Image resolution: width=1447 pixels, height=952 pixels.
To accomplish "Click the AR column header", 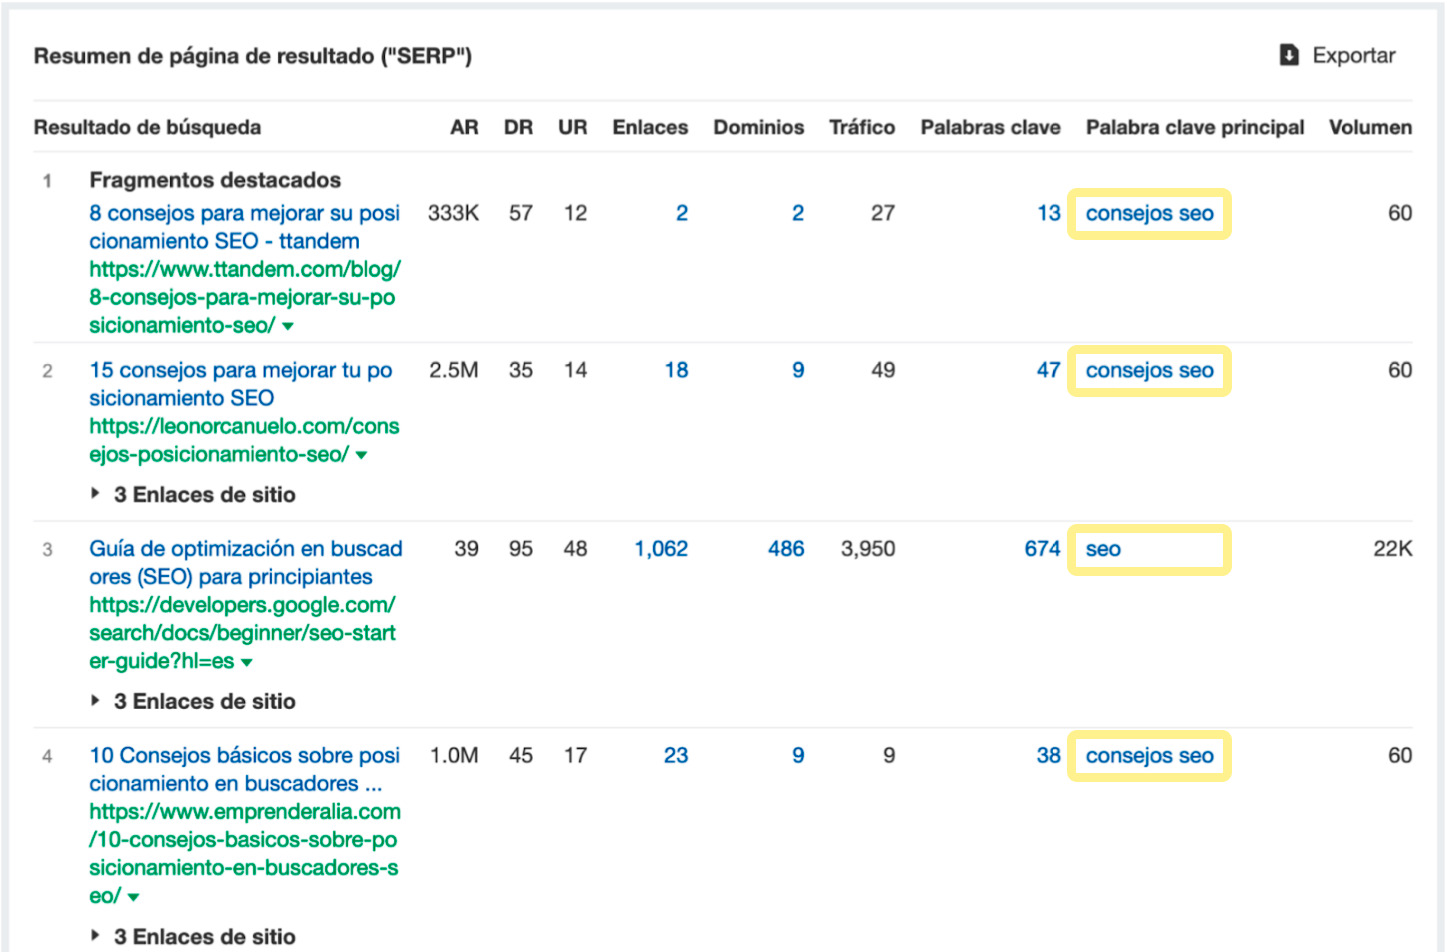I will point(464,127).
